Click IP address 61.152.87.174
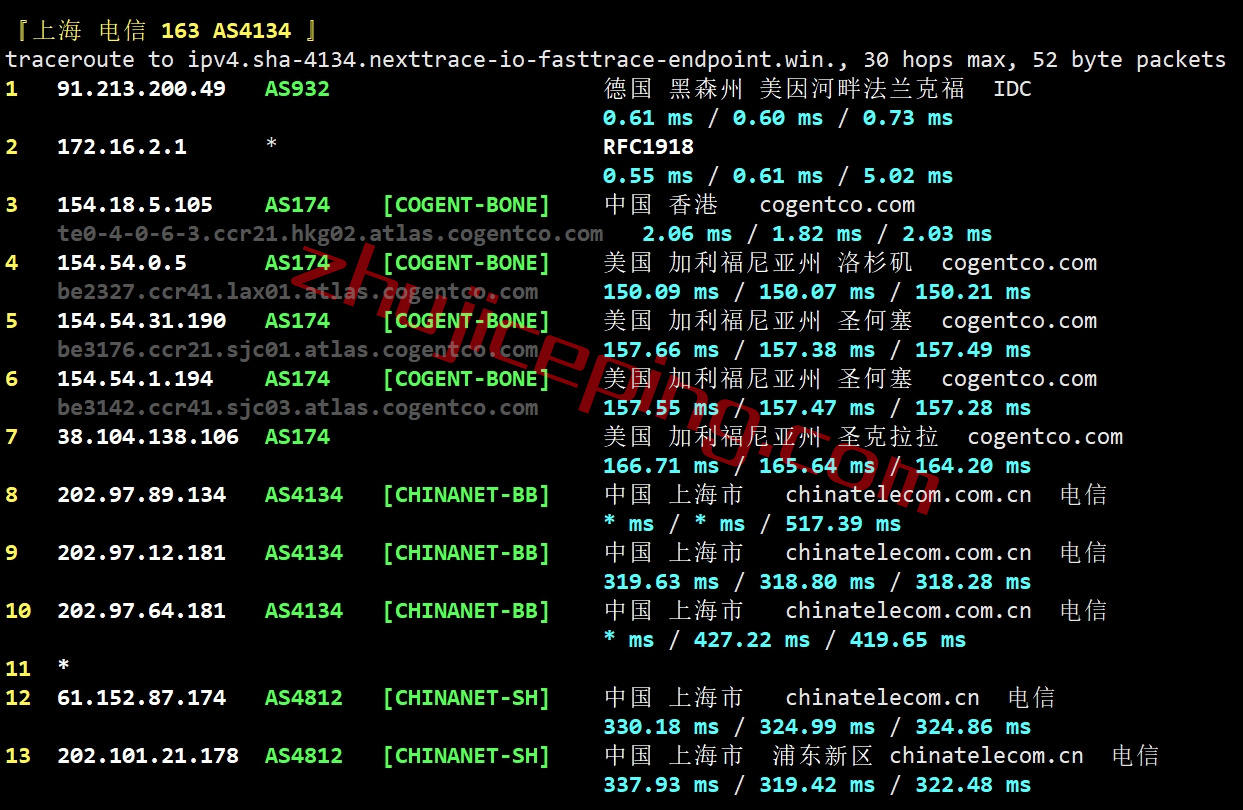The image size is (1243, 810). [x=141, y=698]
